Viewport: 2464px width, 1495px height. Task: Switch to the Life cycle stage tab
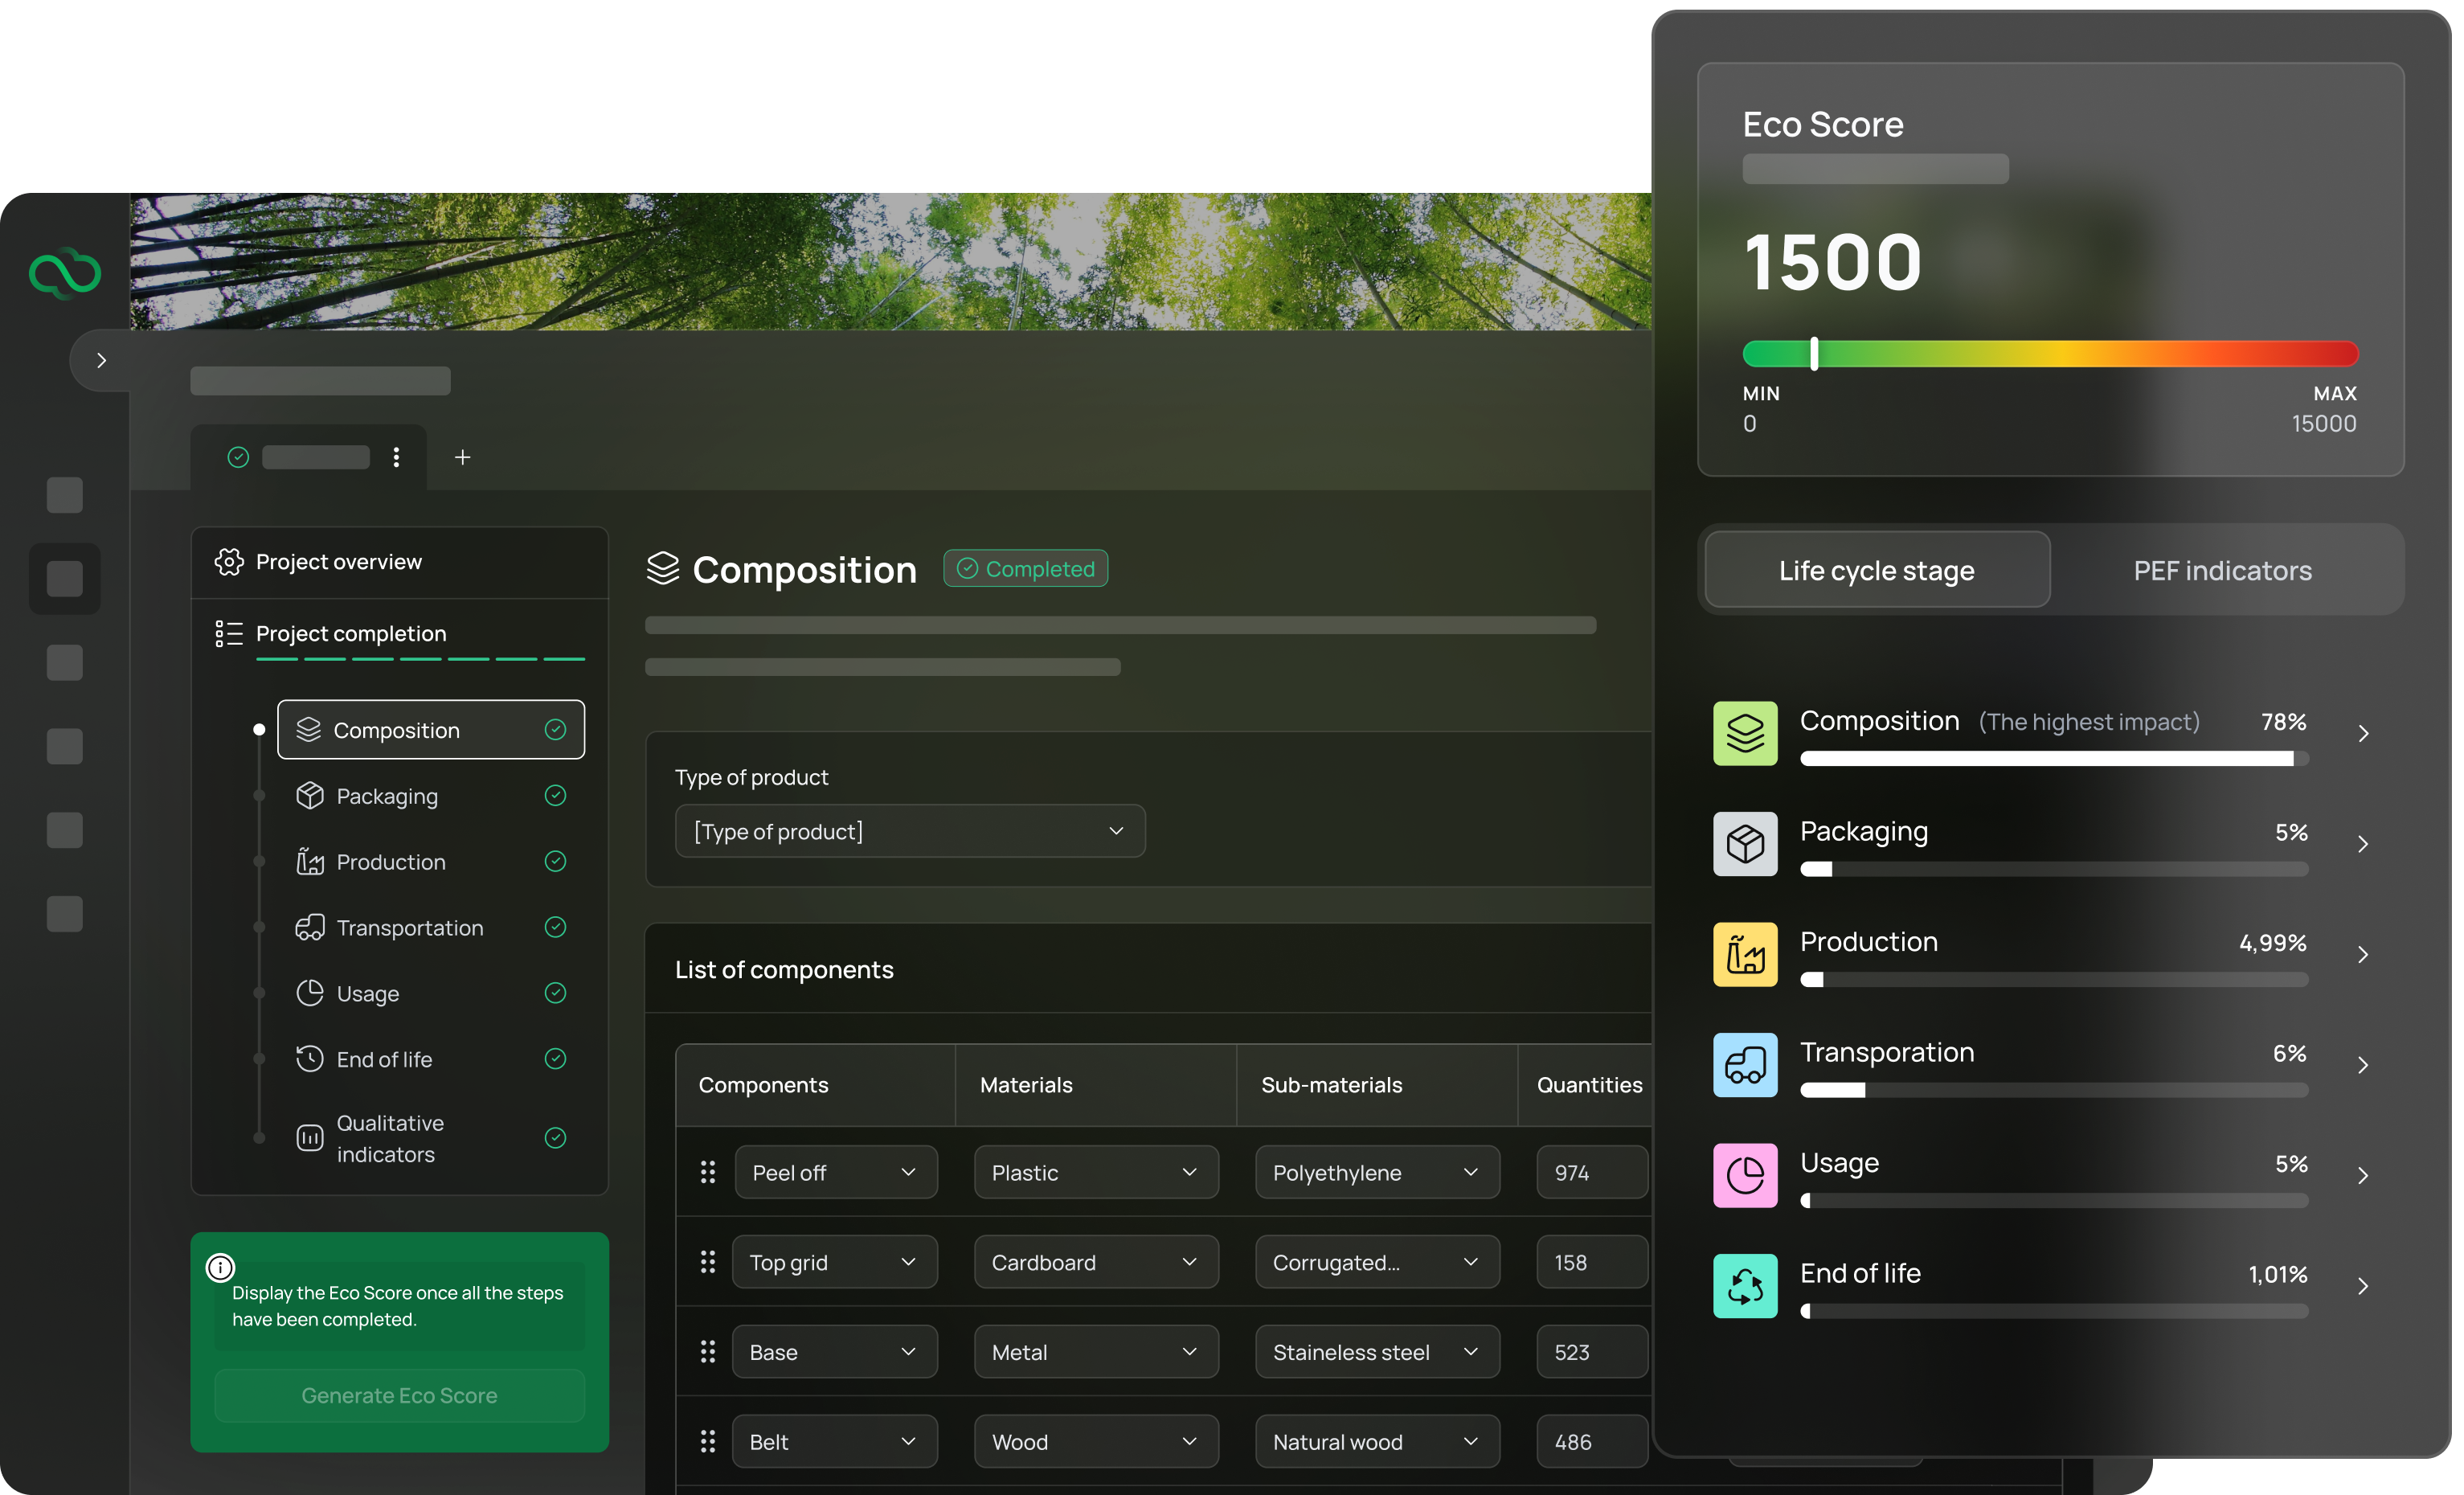click(x=1877, y=570)
